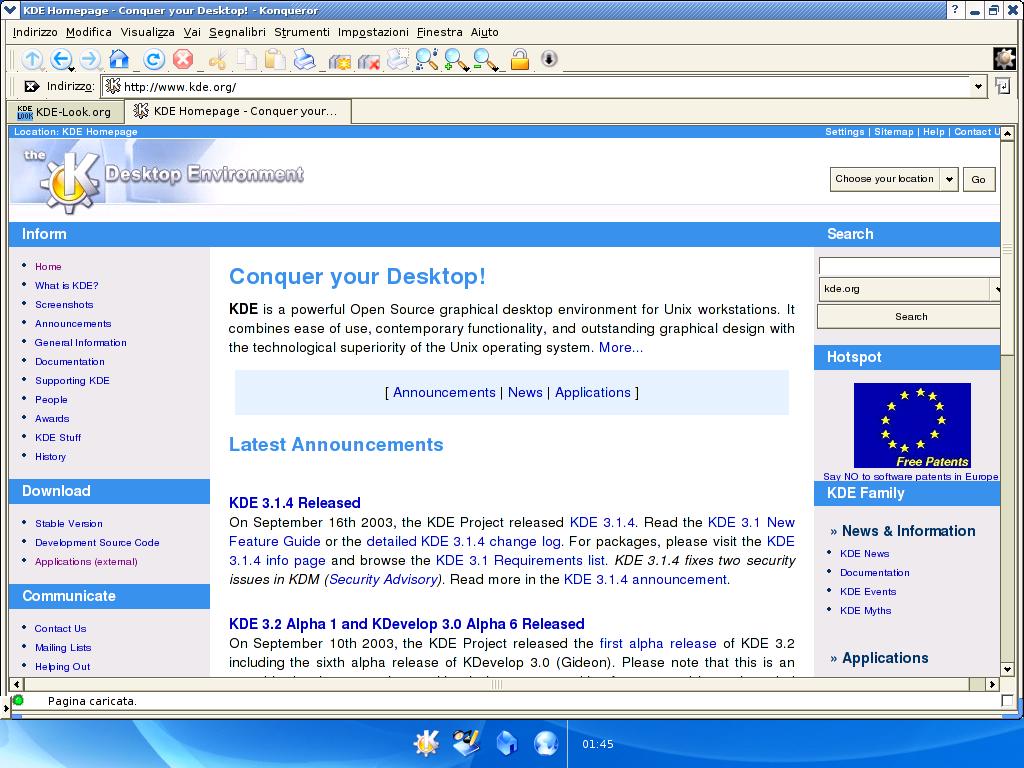Open the 'KDE 3.1.4 Released' headline

(295, 503)
